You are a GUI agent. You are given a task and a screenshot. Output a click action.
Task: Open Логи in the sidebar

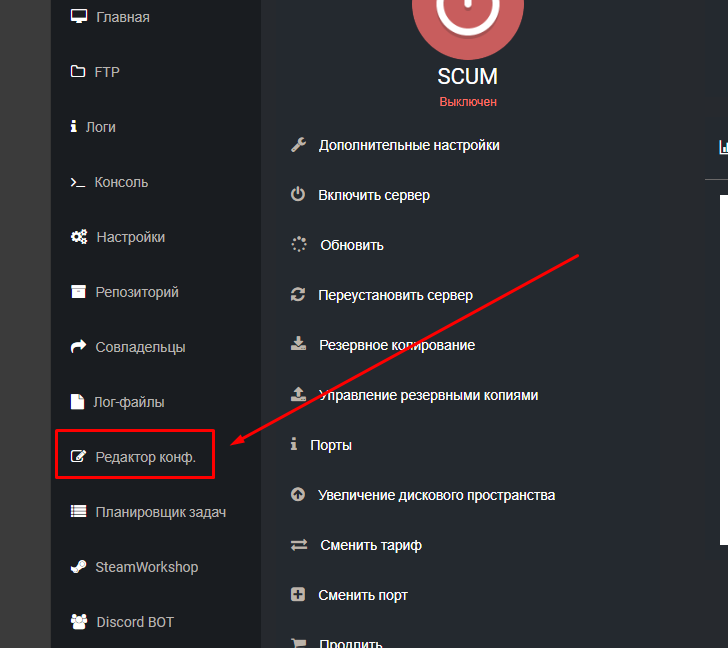pos(101,127)
